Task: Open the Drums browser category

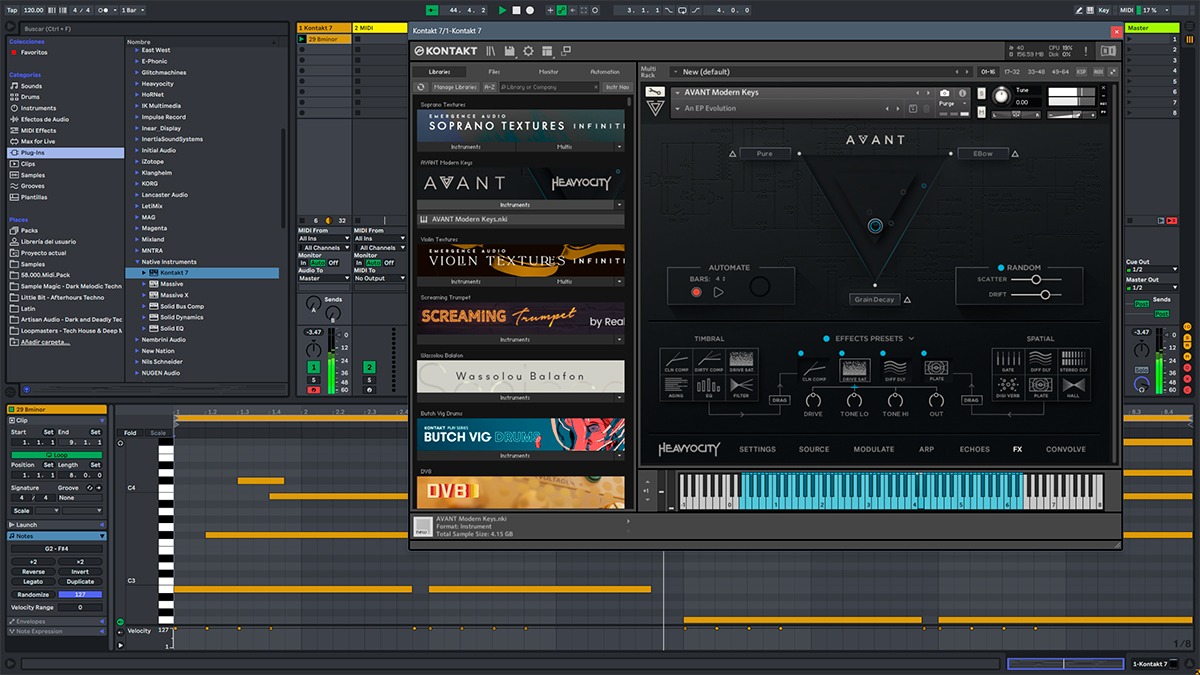Action: click(x=32, y=97)
